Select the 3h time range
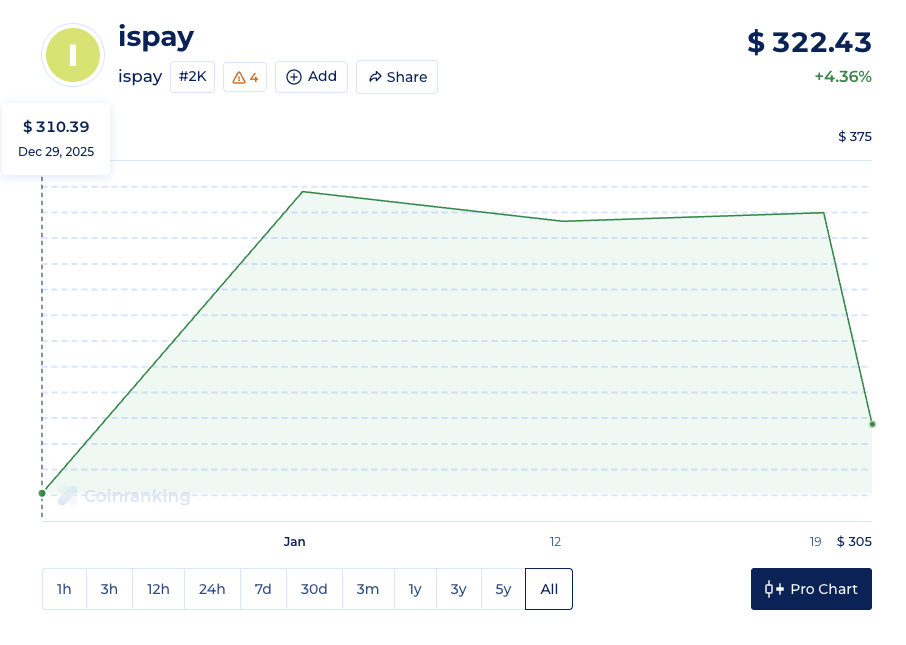The height and width of the screenshot is (645, 906). click(x=109, y=589)
